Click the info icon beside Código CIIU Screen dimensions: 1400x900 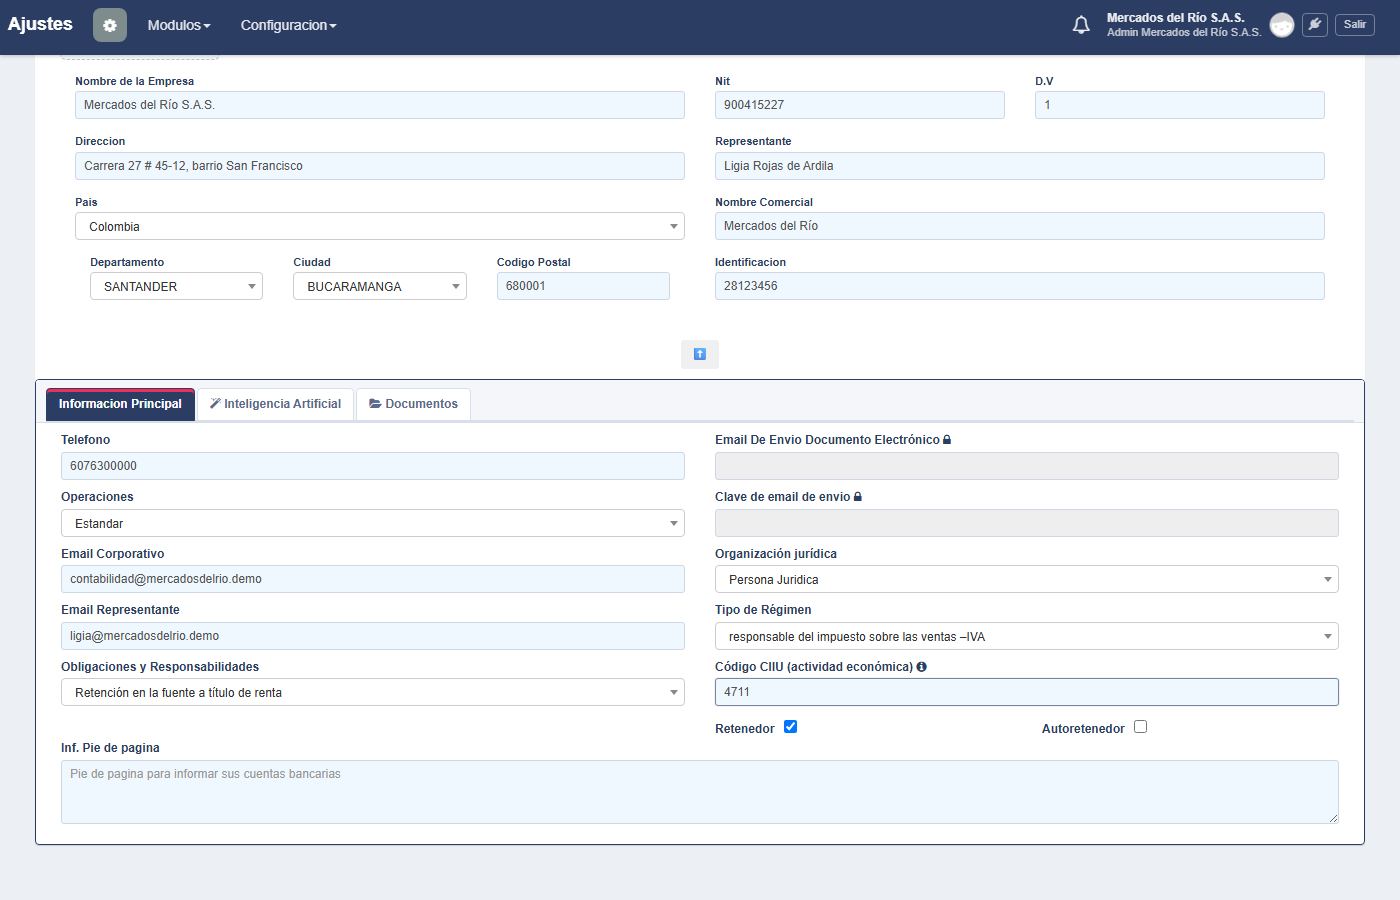(x=921, y=667)
